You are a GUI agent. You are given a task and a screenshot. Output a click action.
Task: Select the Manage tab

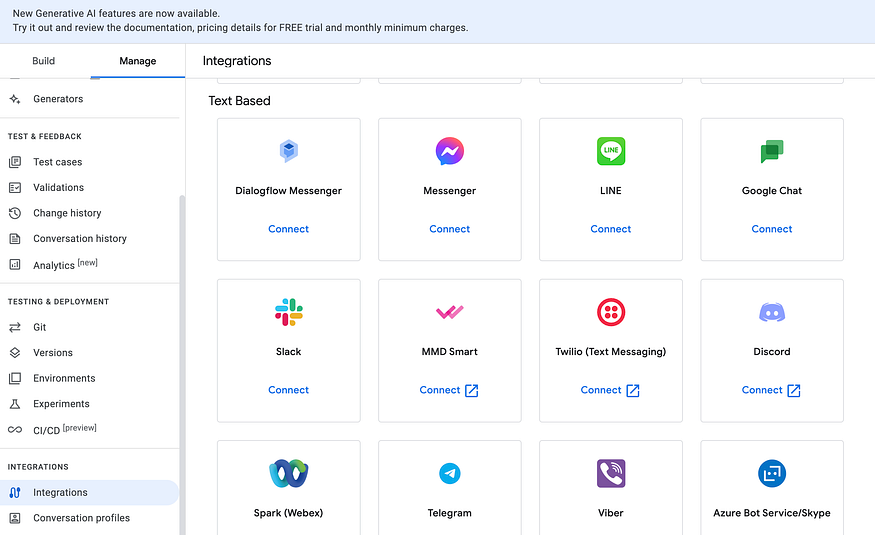(x=137, y=61)
